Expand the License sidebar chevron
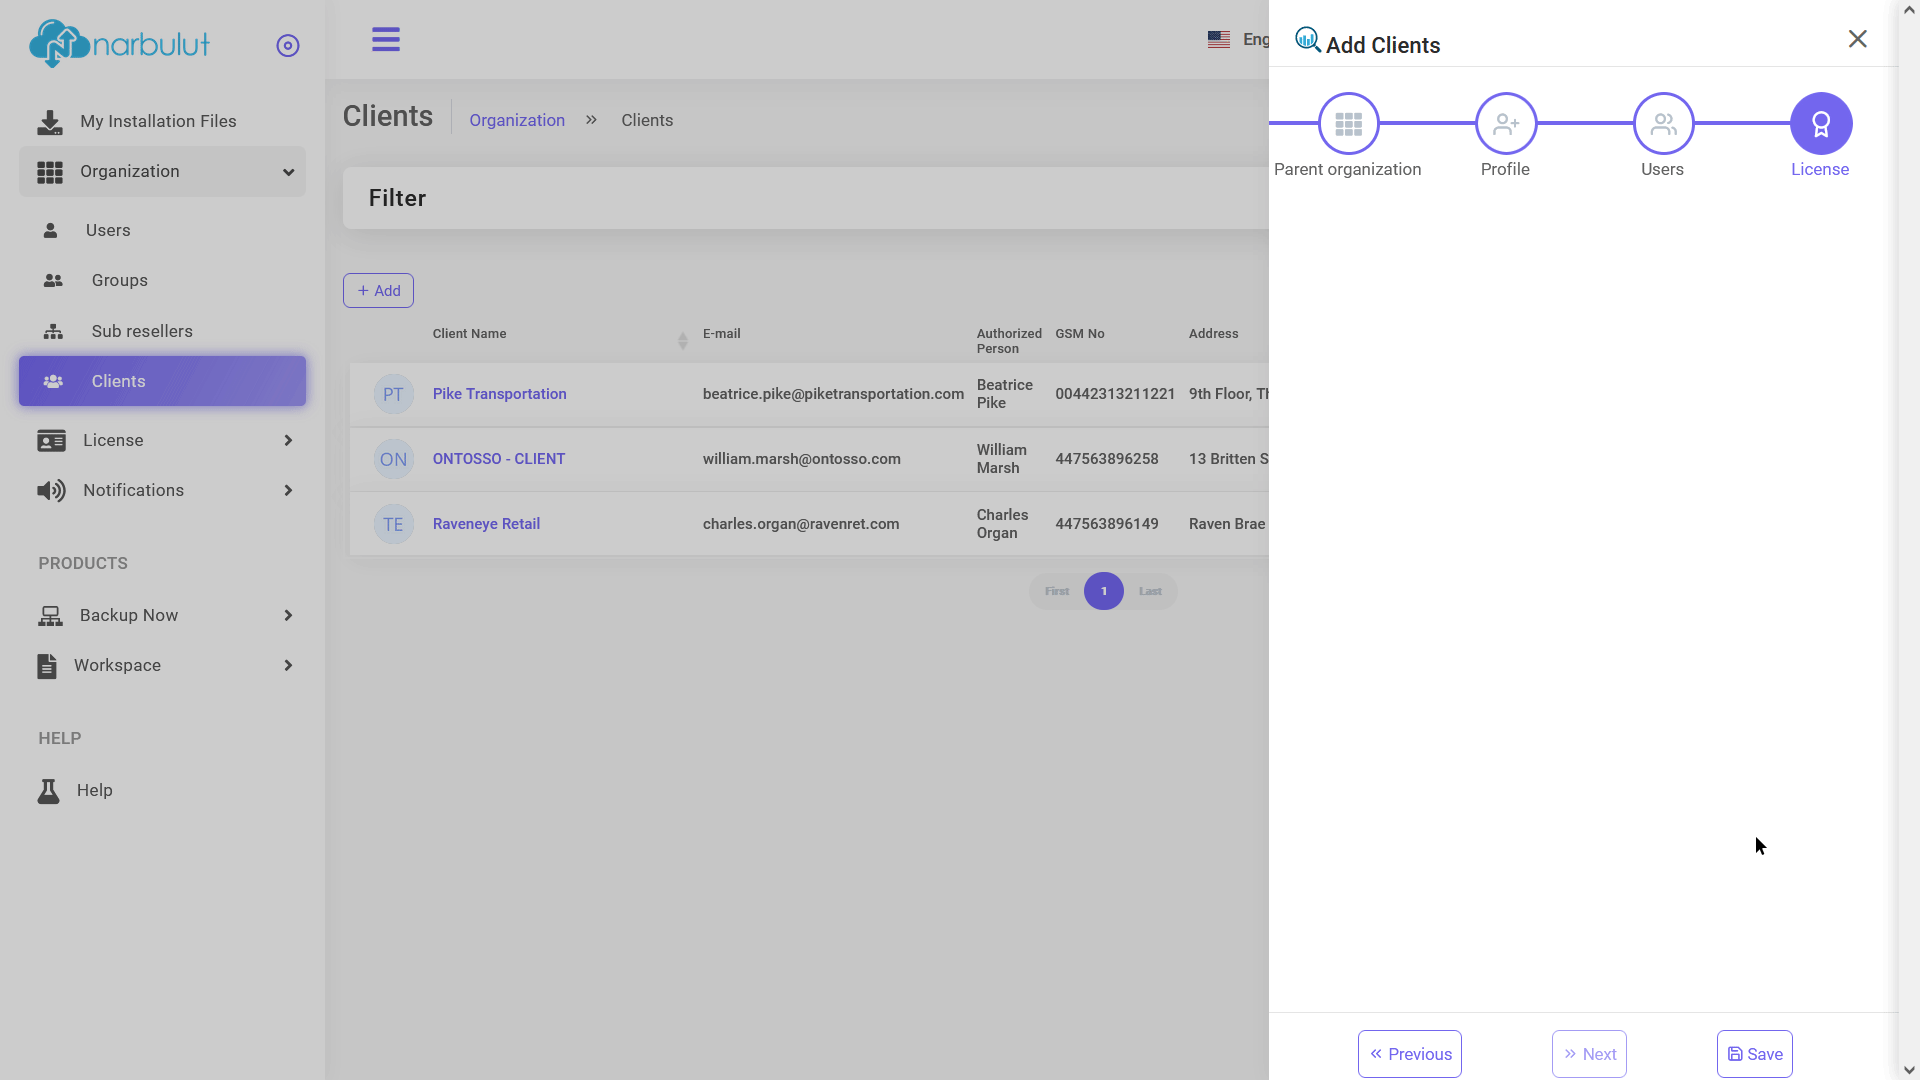 tap(288, 440)
